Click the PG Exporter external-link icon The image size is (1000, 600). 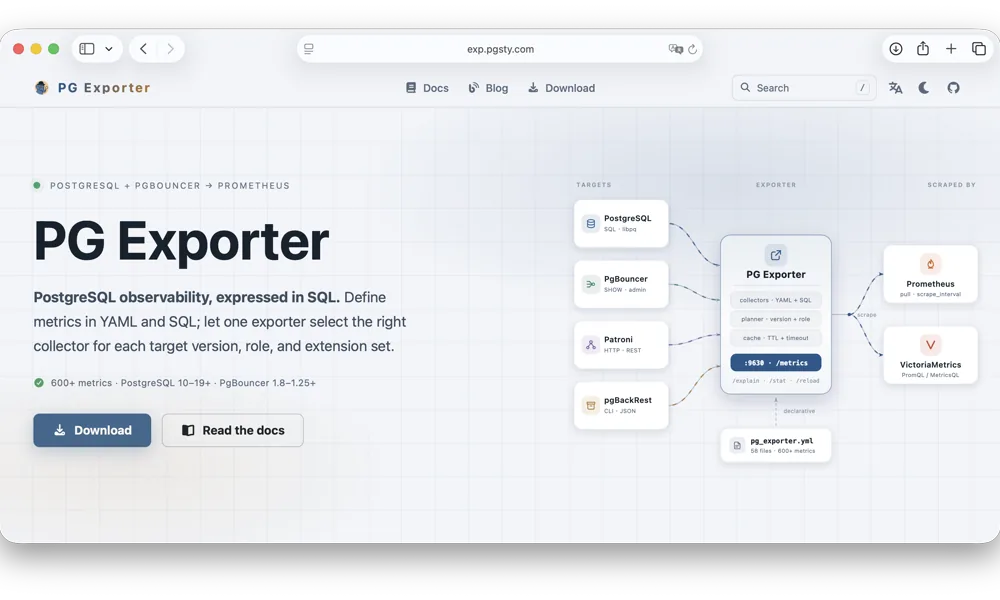coord(776,255)
